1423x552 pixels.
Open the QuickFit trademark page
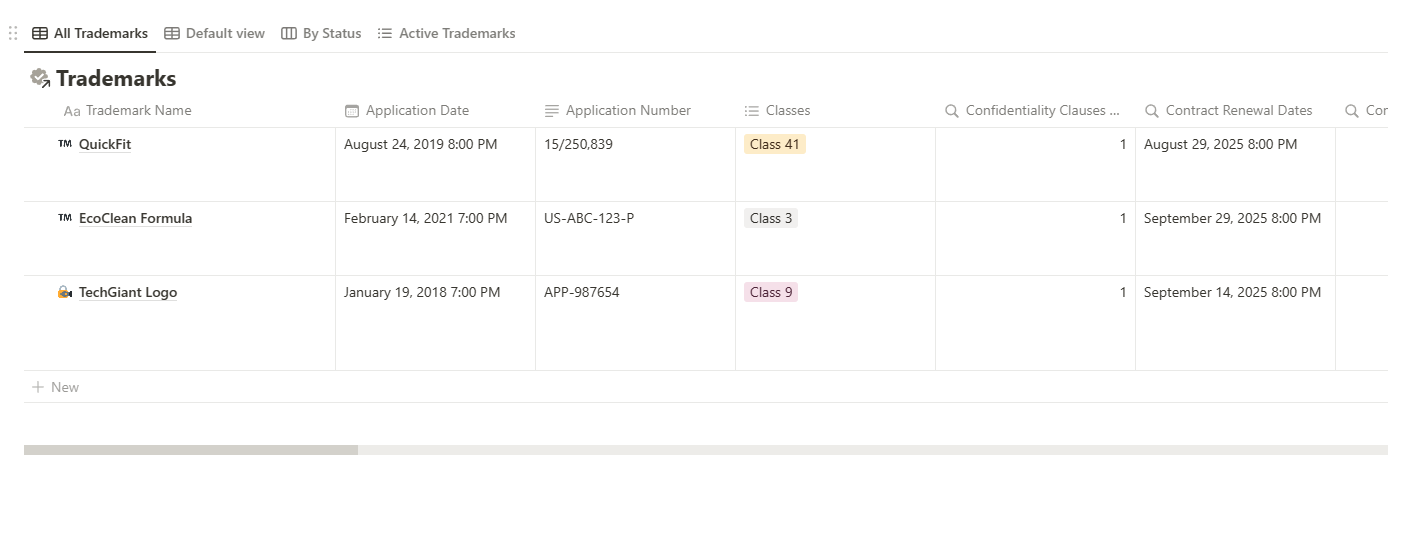[105, 144]
